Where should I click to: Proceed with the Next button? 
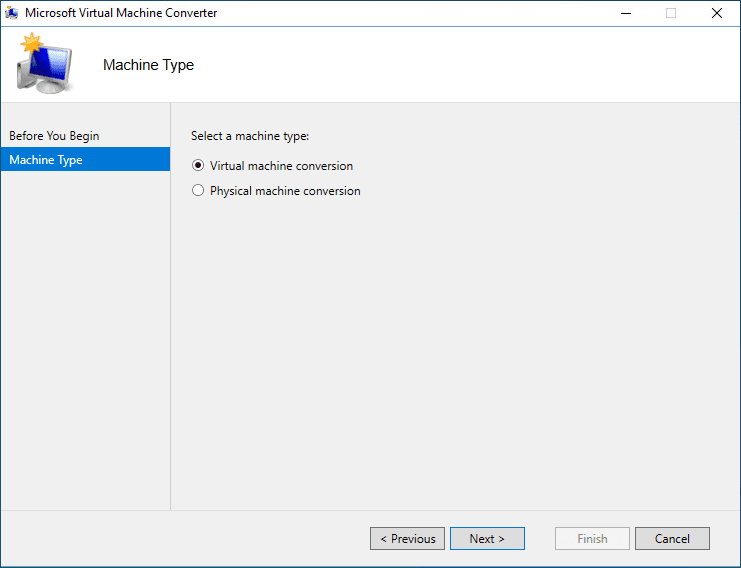coord(487,539)
